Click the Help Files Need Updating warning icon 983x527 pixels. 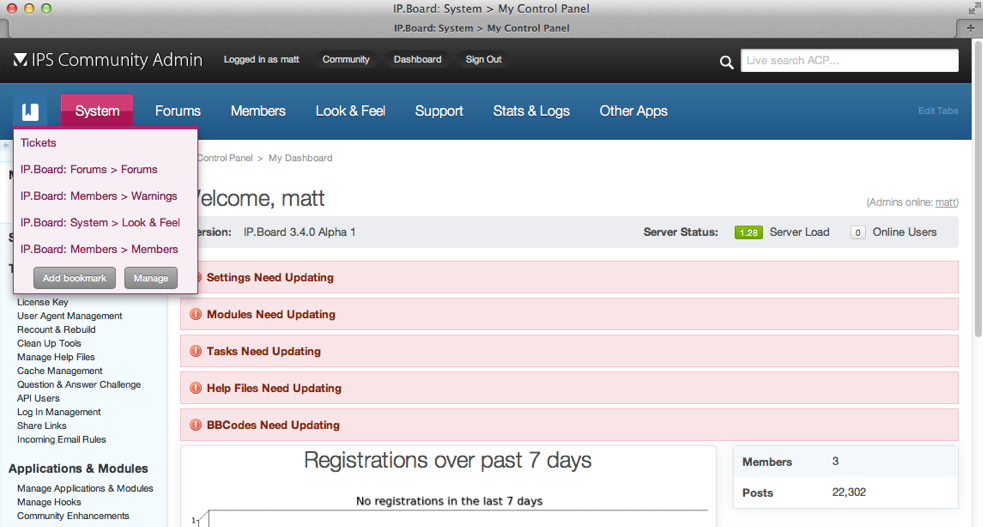(x=196, y=388)
